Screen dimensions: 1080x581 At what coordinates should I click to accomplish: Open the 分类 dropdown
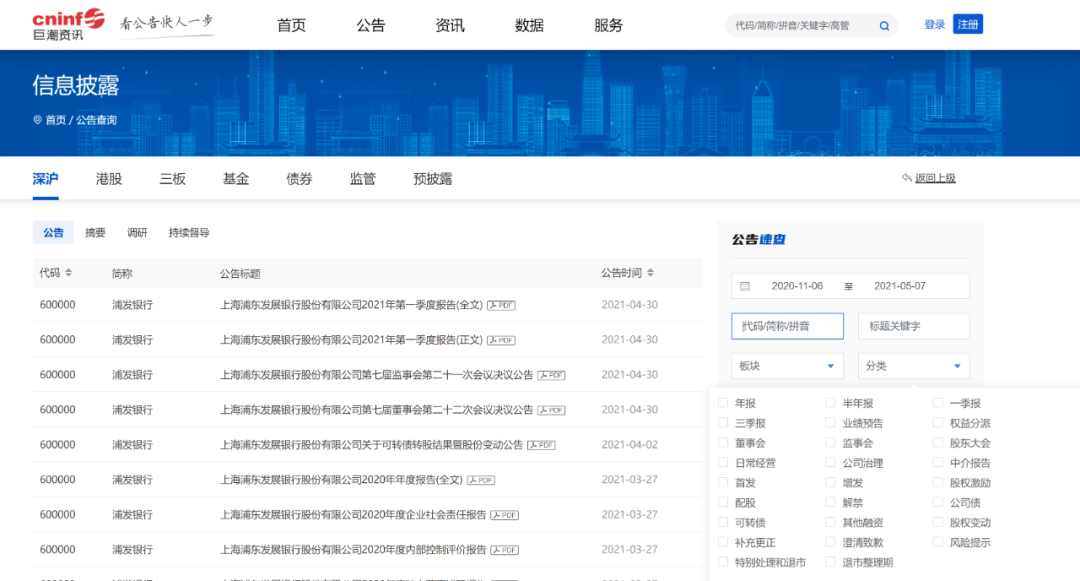(x=913, y=366)
